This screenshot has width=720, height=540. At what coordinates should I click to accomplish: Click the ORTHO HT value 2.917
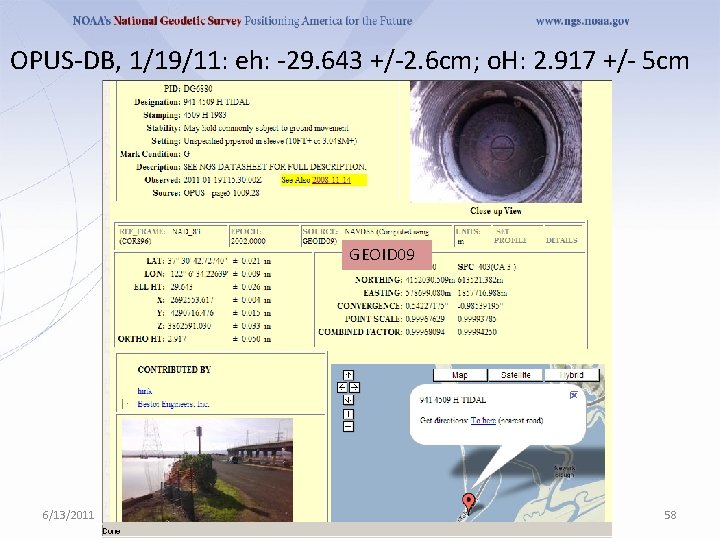177,339
